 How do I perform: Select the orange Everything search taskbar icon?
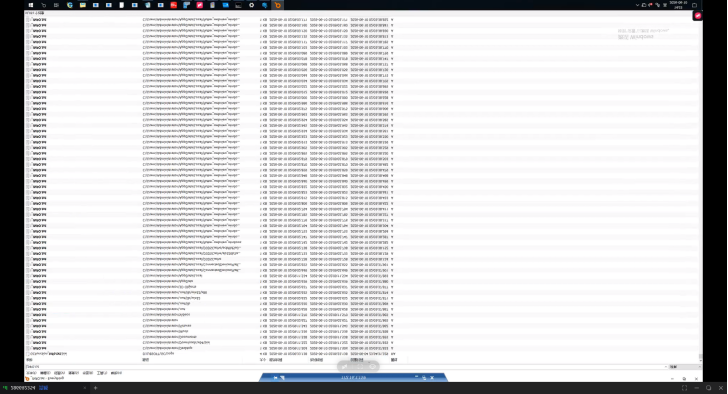tap(278, 5)
